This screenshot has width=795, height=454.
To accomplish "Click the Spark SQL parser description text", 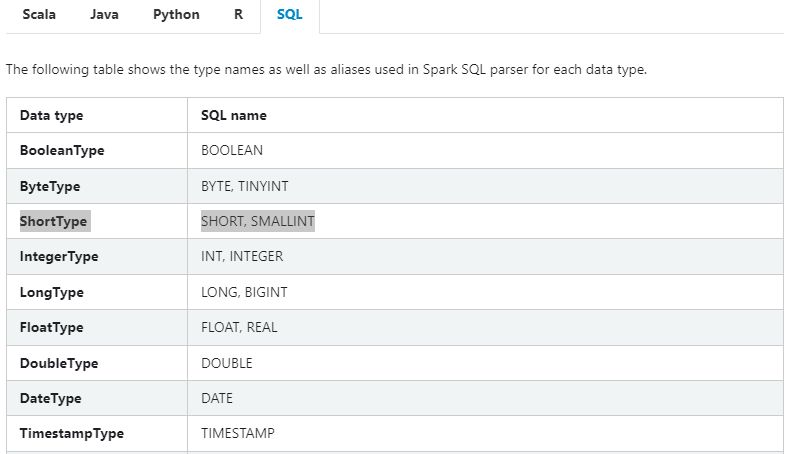I will [325, 70].
